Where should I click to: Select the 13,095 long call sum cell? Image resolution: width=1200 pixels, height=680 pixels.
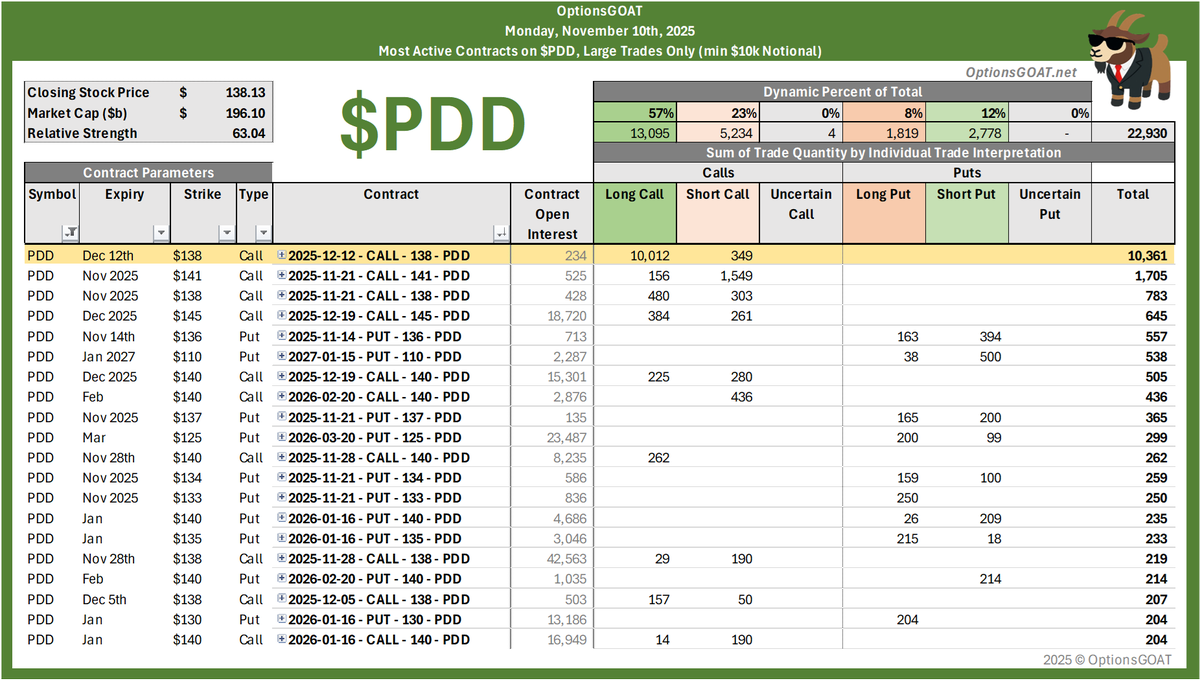pyautogui.click(x=635, y=133)
